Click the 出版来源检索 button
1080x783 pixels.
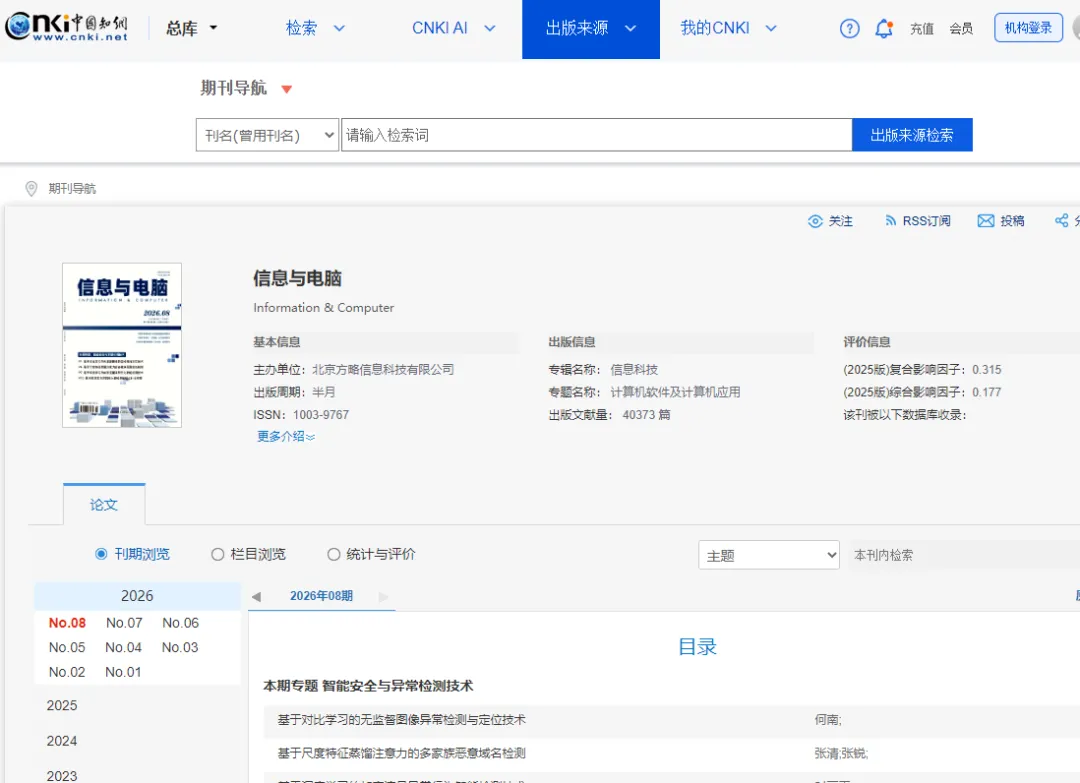(912, 135)
